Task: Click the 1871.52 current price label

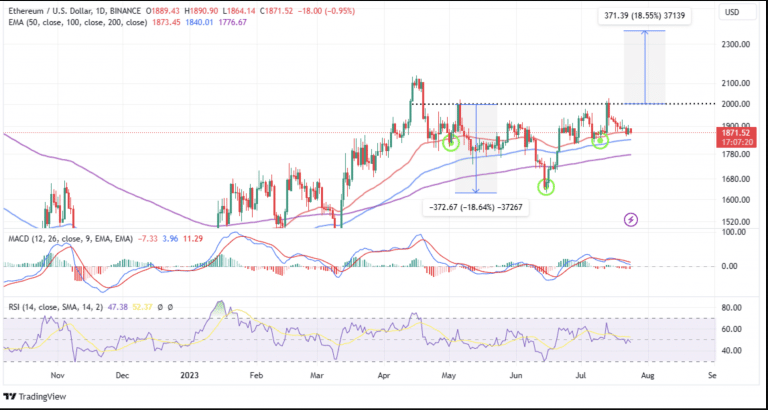Action: (x=736, y=130)
